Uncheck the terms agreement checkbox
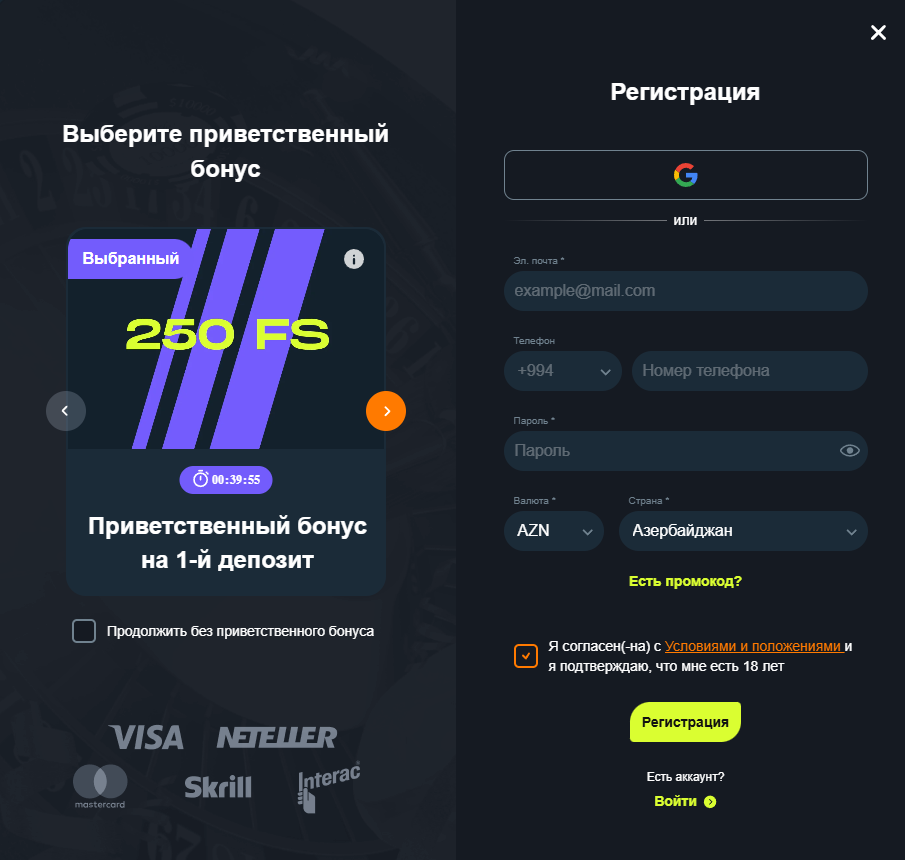 [x=526, y=656]
